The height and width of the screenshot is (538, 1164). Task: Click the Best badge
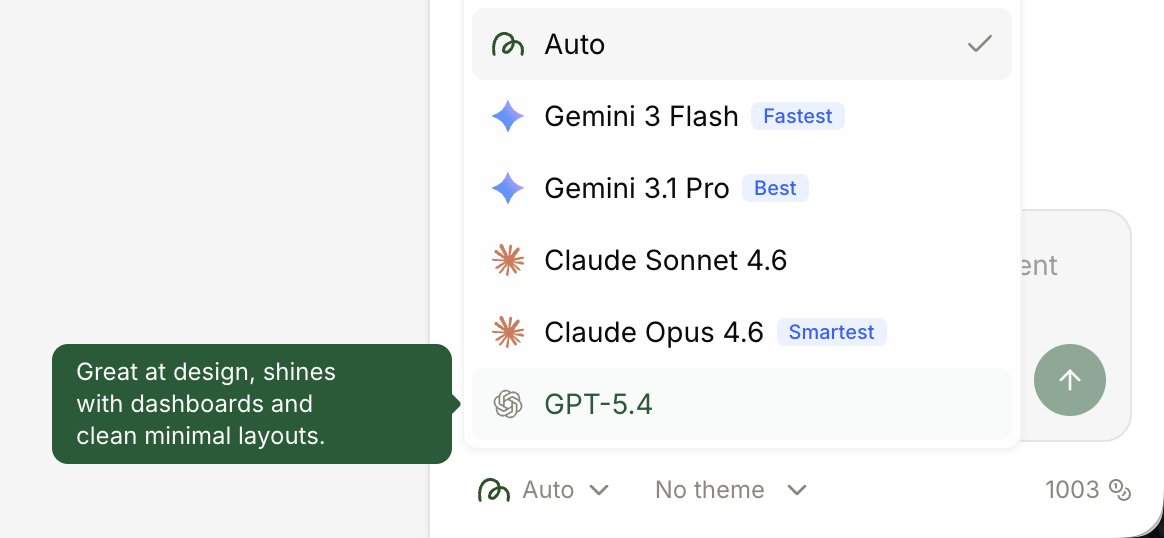pos(775,188)
